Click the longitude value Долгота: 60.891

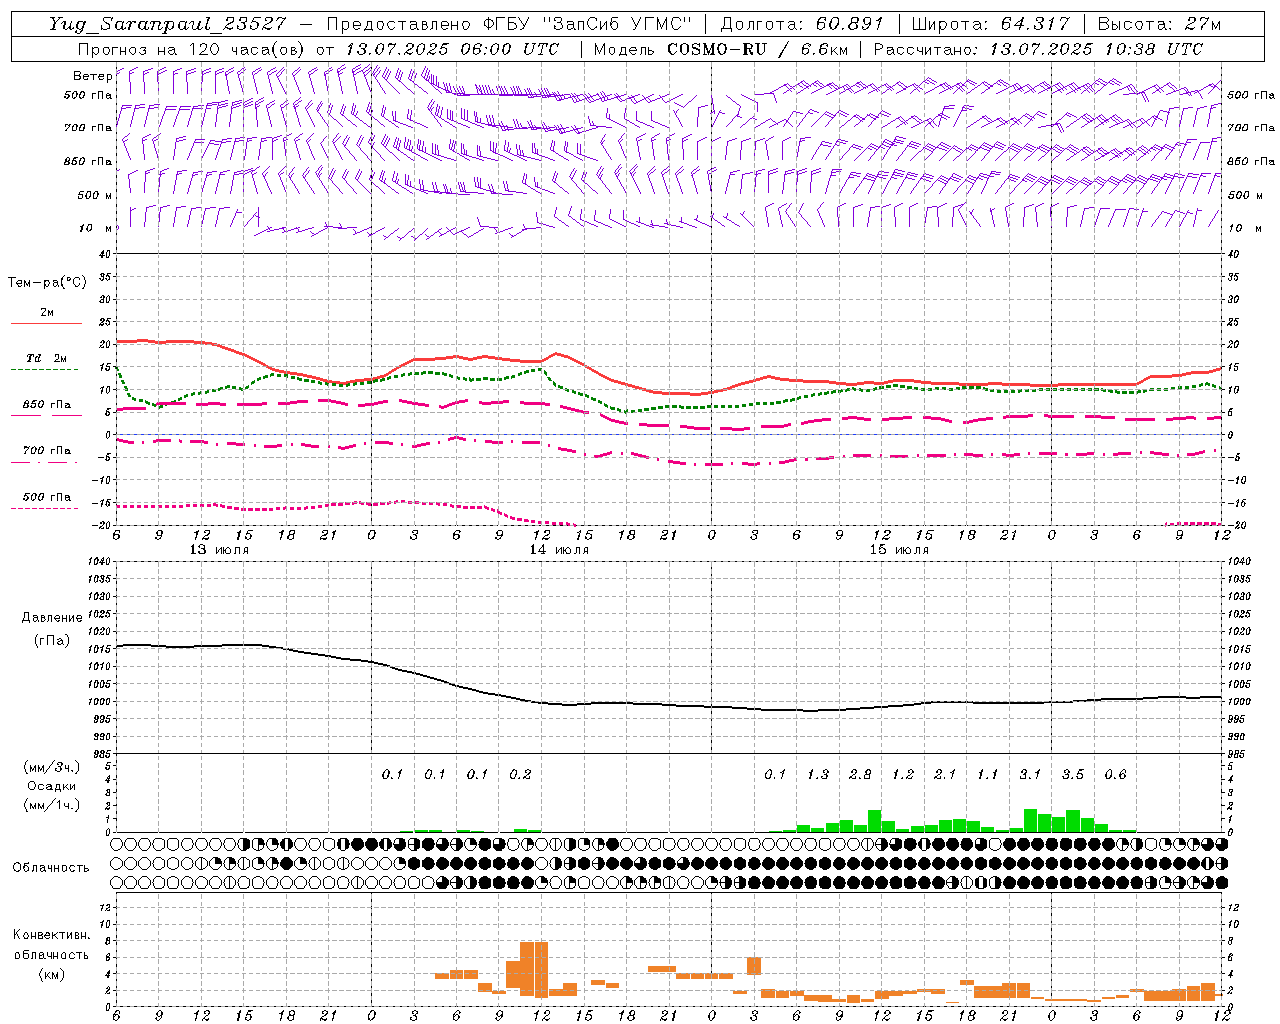pyautogui.click(x=802, y=24)
